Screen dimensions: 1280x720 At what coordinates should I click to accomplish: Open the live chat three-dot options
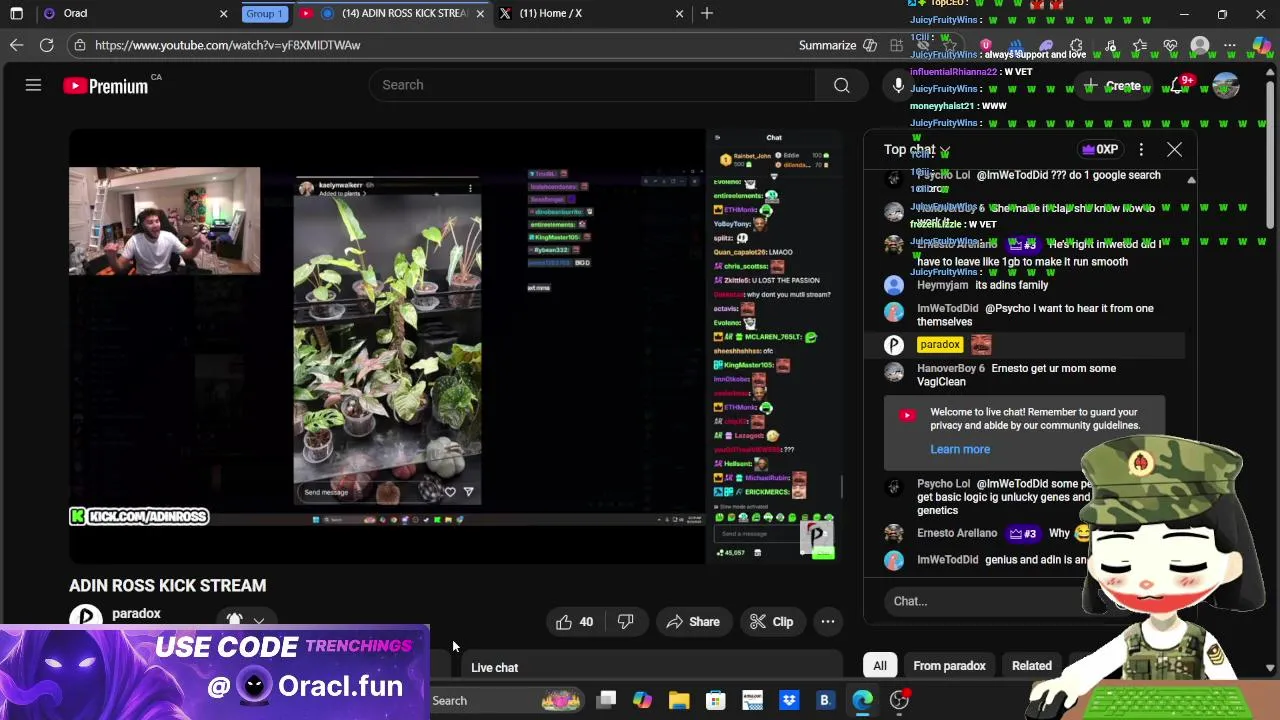[x=1141, y=150]
